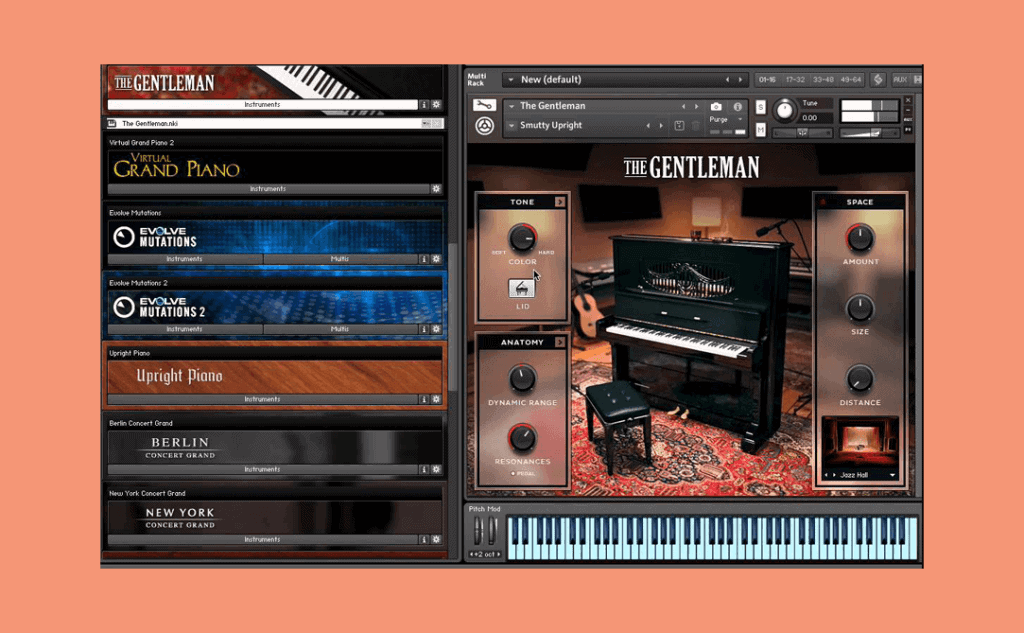
Task: Go to the next multi preset in New (default)
Action: 741,80
